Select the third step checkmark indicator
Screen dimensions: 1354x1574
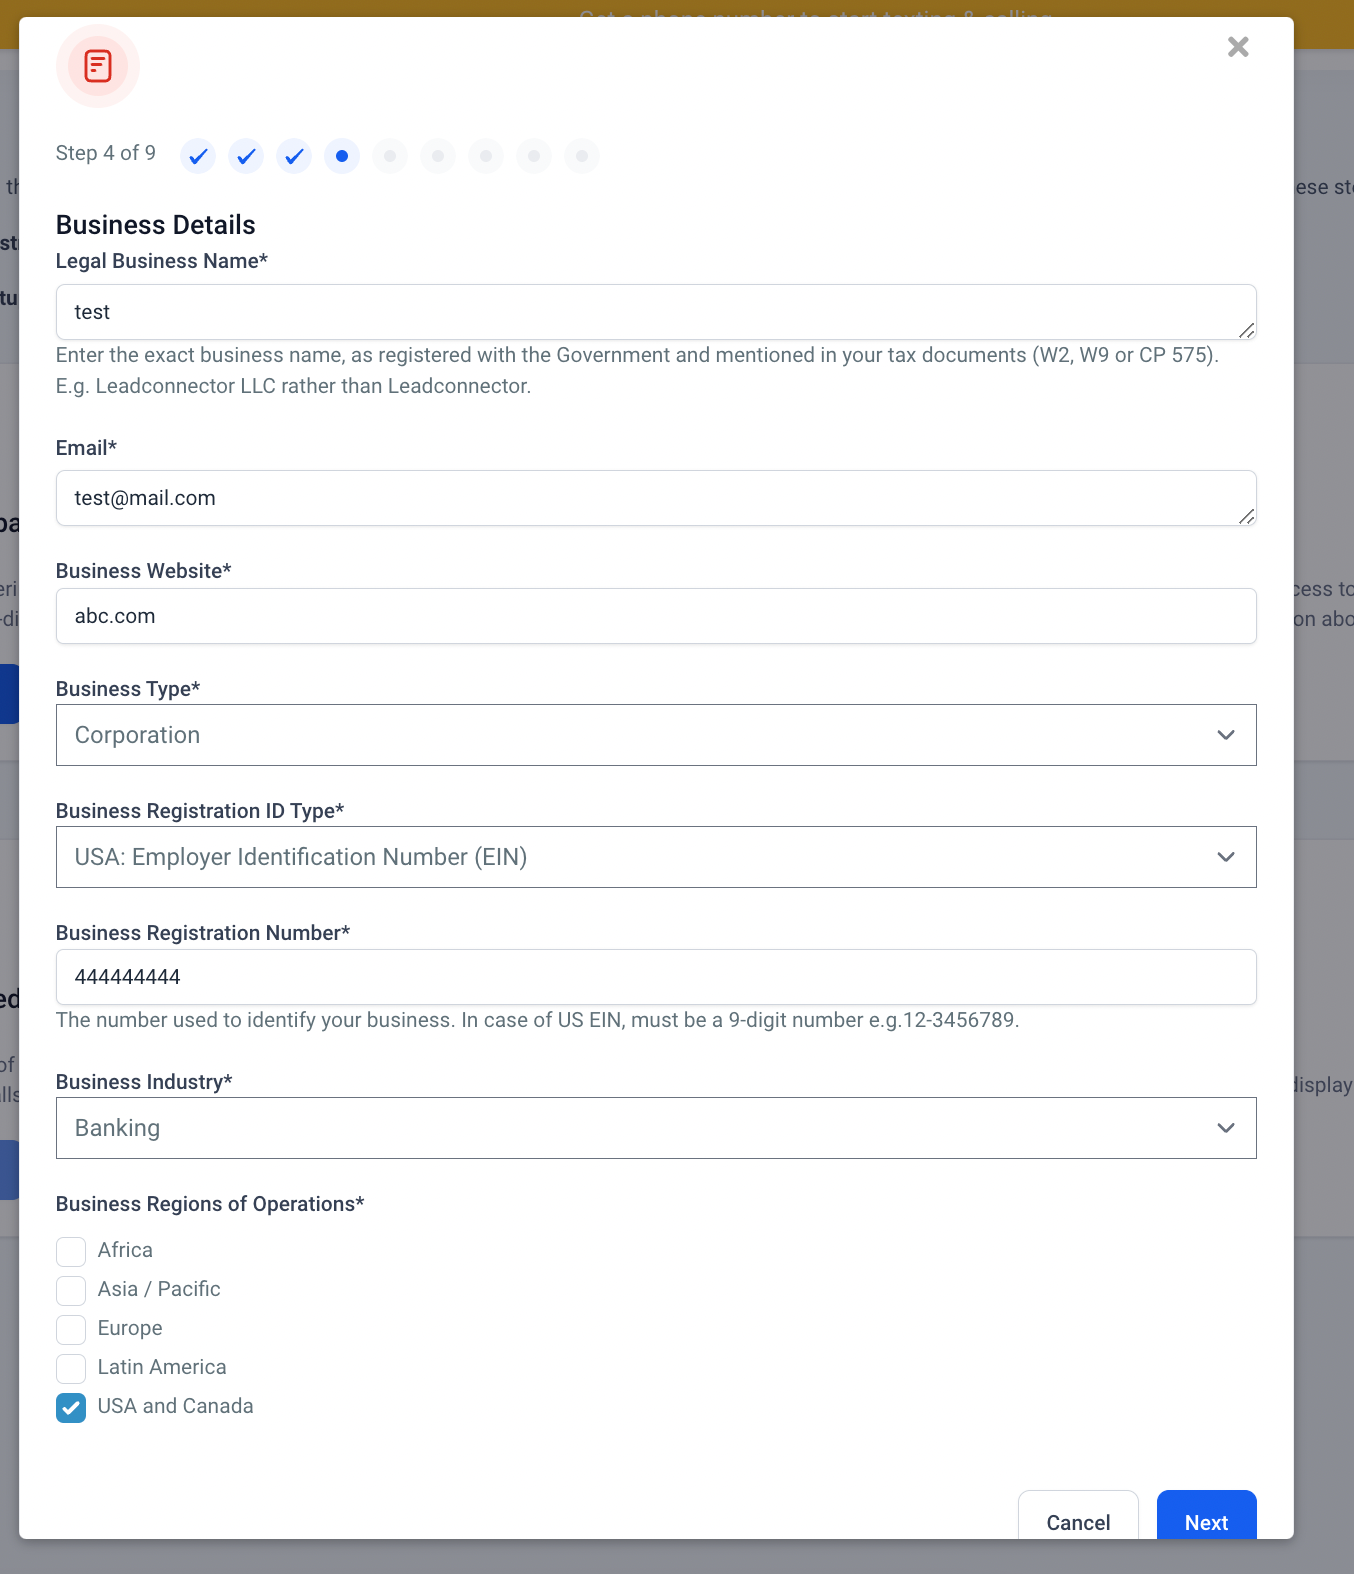tap(294, 156)
